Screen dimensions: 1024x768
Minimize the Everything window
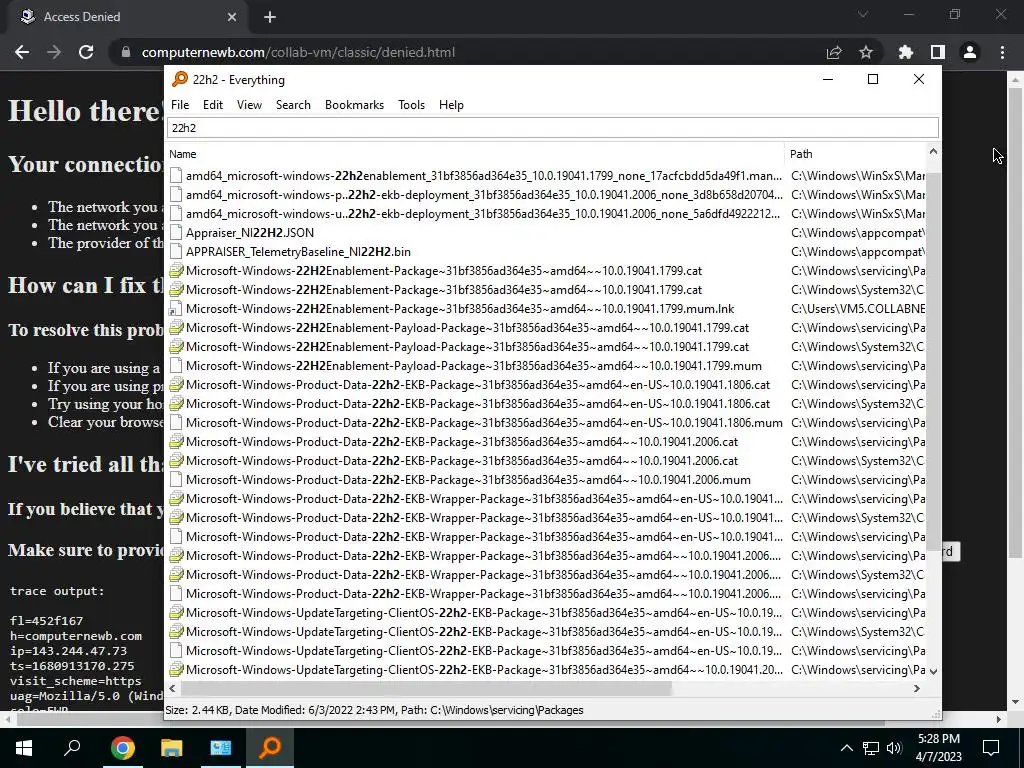click(x=828, y=80)
